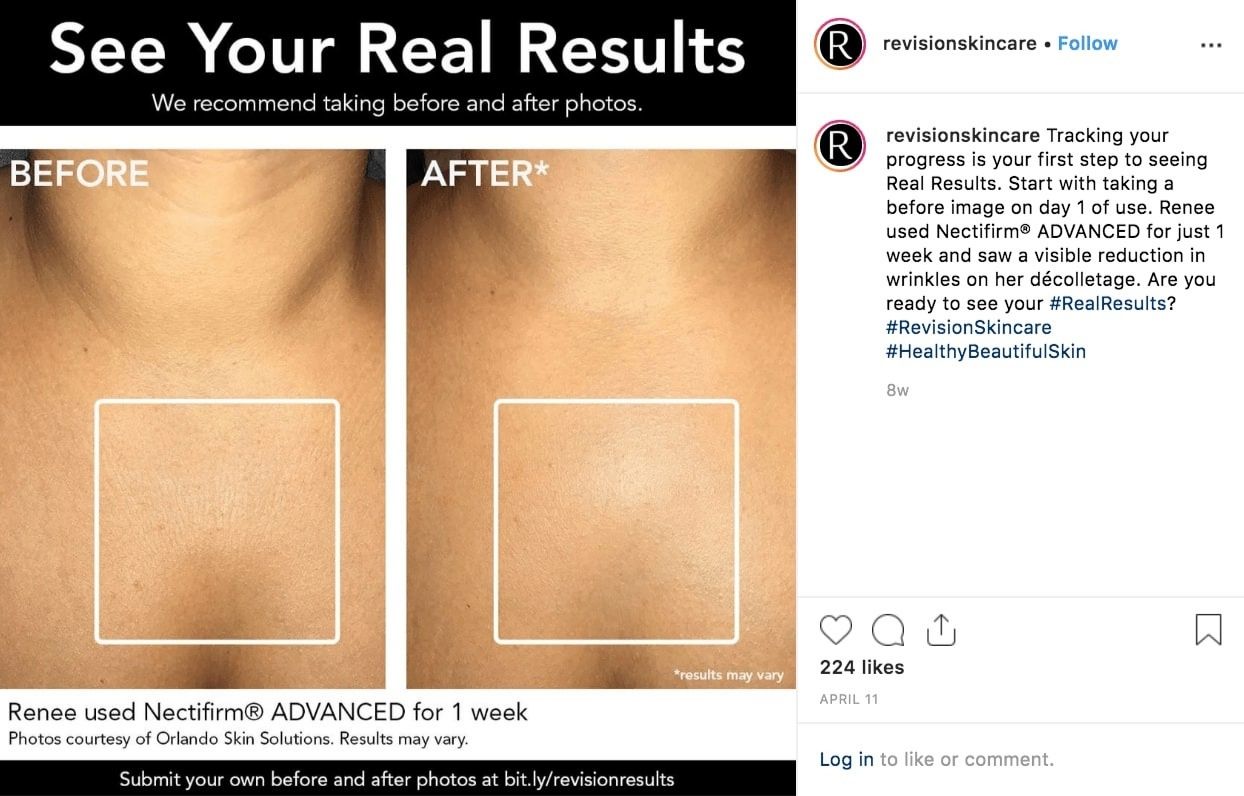Viewport: 1244px width, 796px height.
Task: Open the #HealthyBeautifulSkin hashtag
Action: tap(986, 351)
